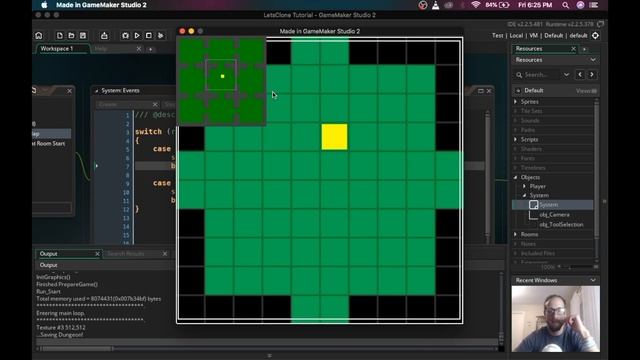Click the Test target option
The image size is (640, 360).
pyautogui.click(x=498, y=36)
